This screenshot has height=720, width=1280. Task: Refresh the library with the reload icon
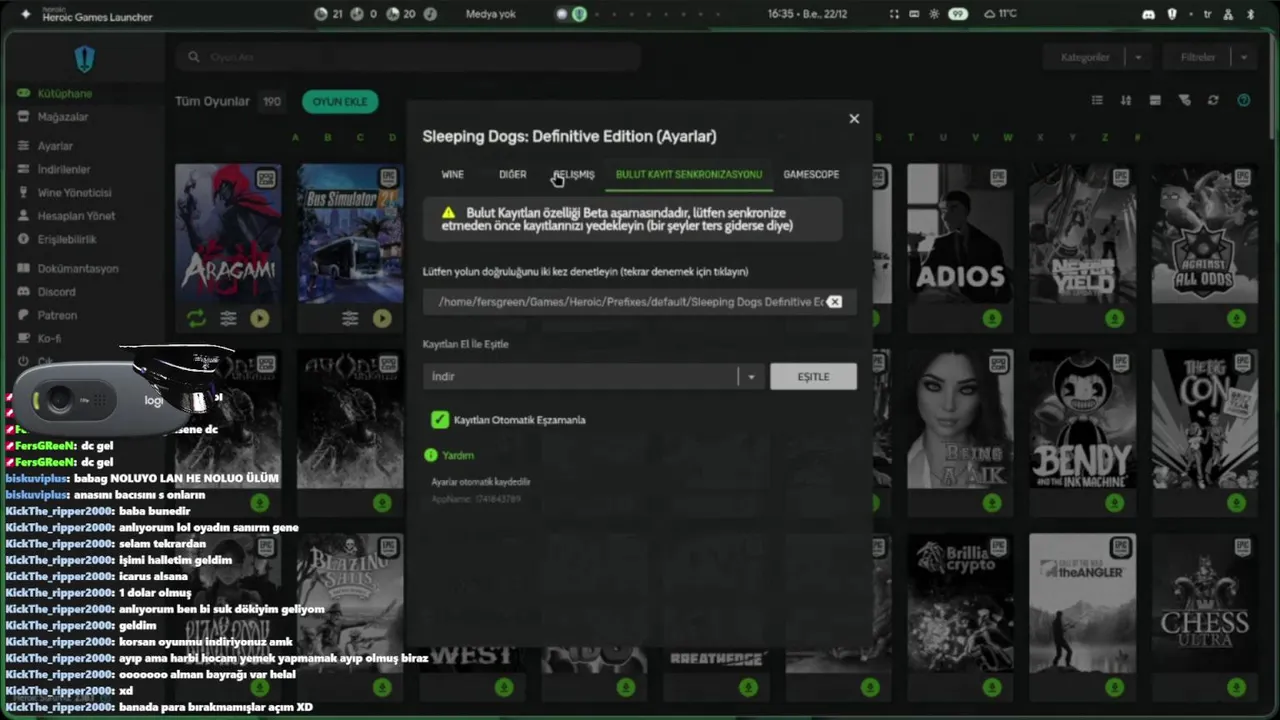1213,100
